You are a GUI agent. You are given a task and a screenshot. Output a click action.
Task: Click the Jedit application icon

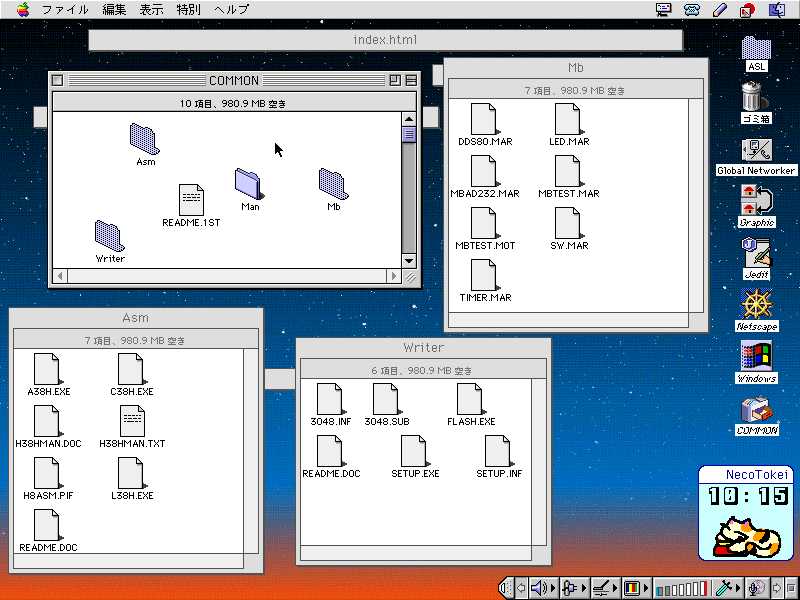click(757, 252)
